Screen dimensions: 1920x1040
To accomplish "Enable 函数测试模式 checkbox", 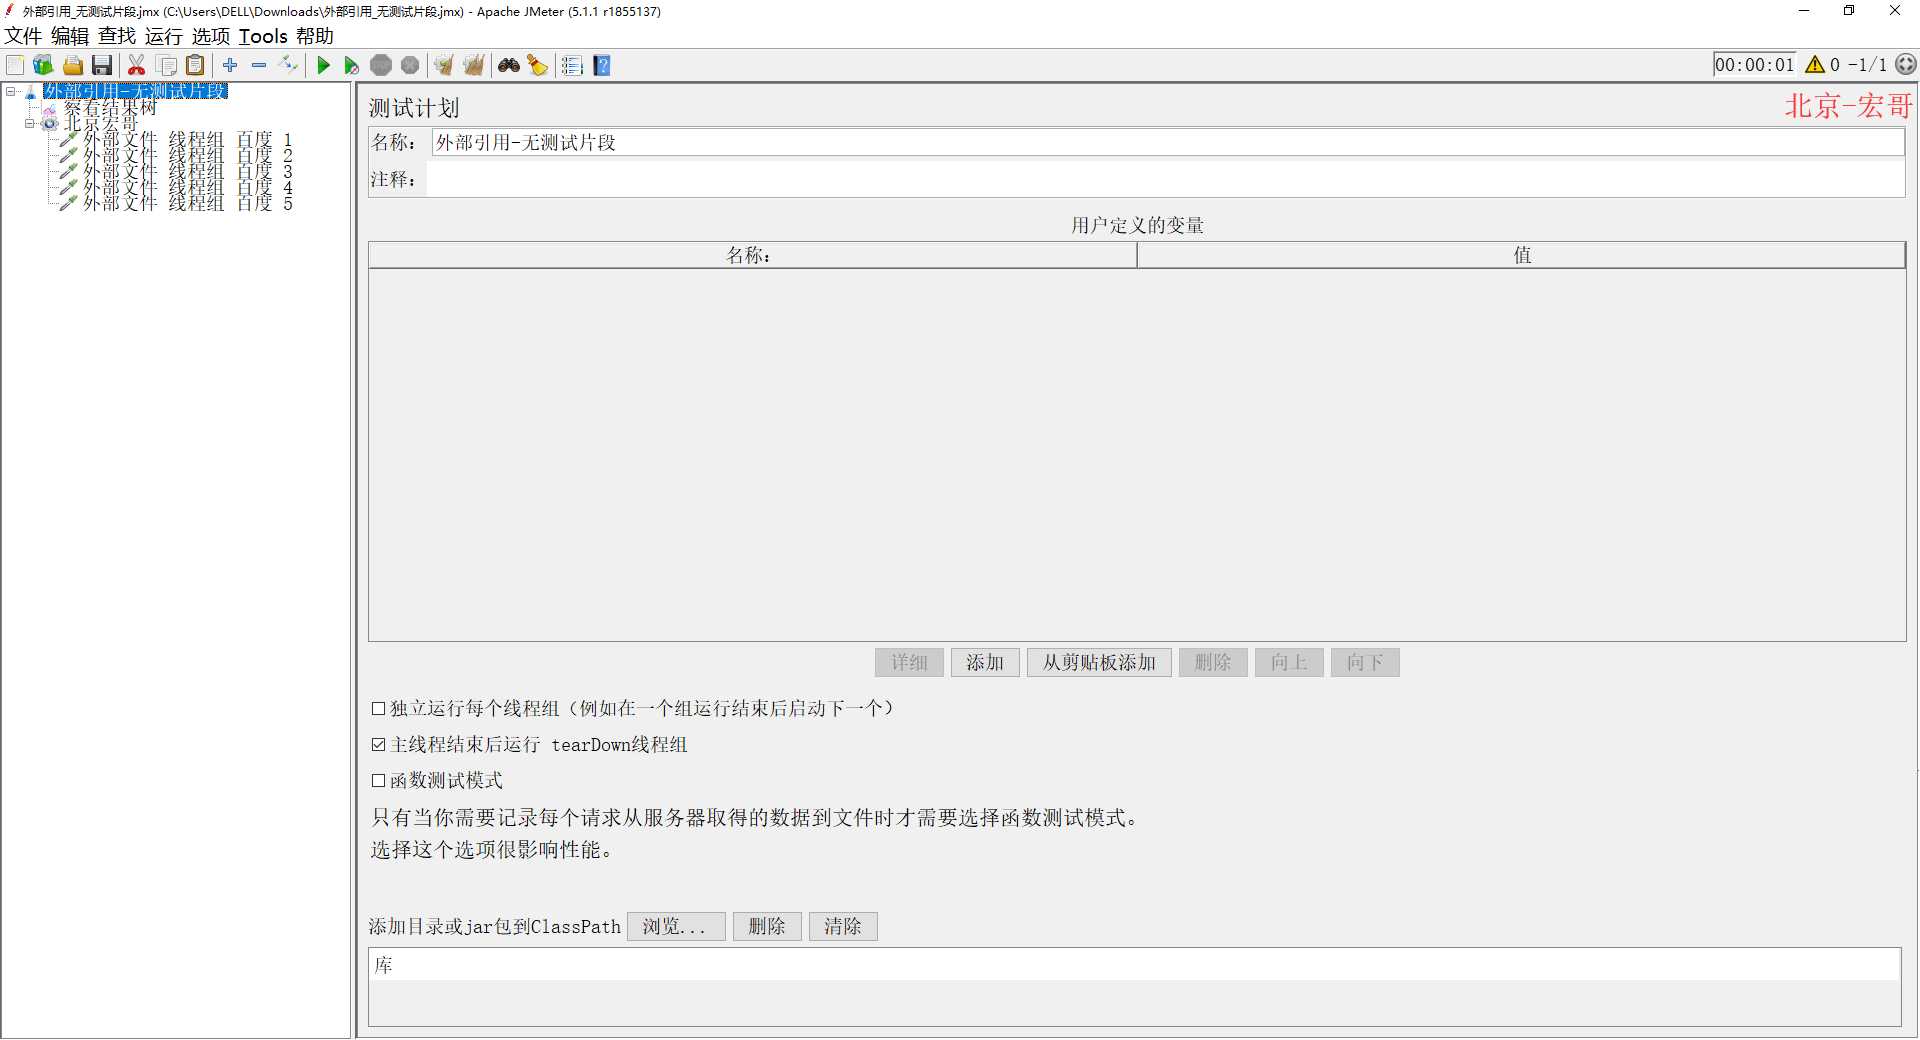I will click(378, 780).
